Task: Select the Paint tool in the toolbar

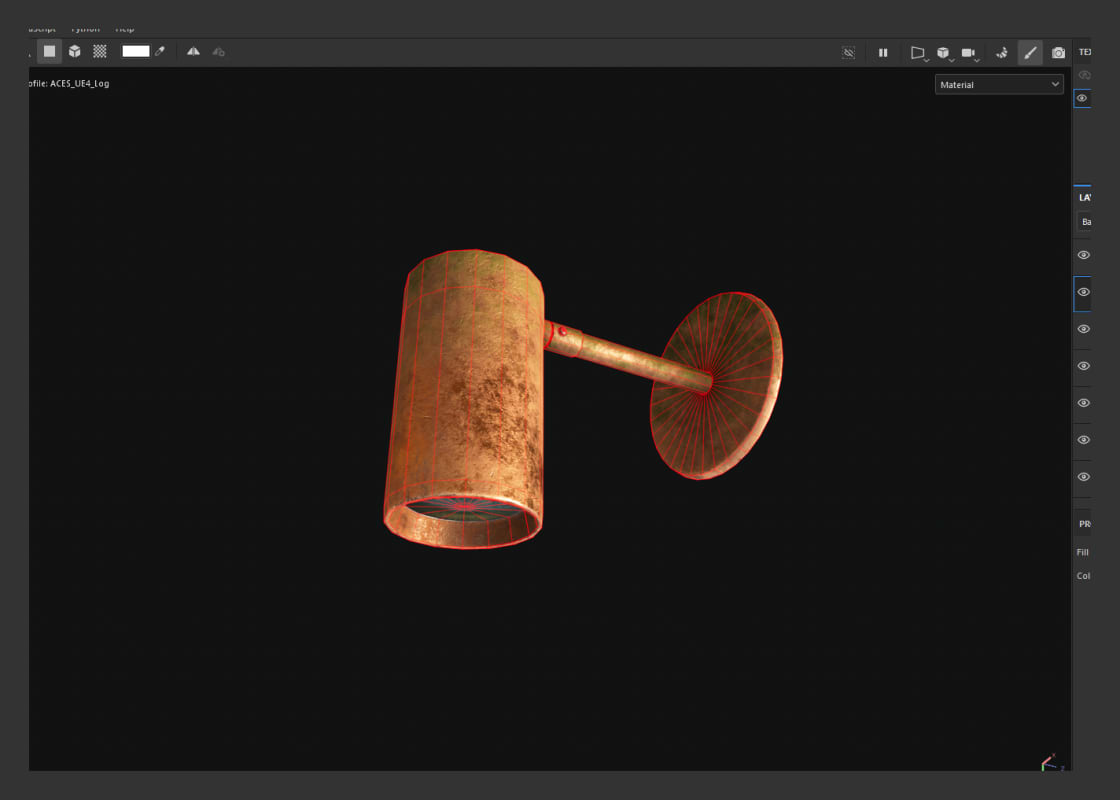Action: tap(1030, 52)
